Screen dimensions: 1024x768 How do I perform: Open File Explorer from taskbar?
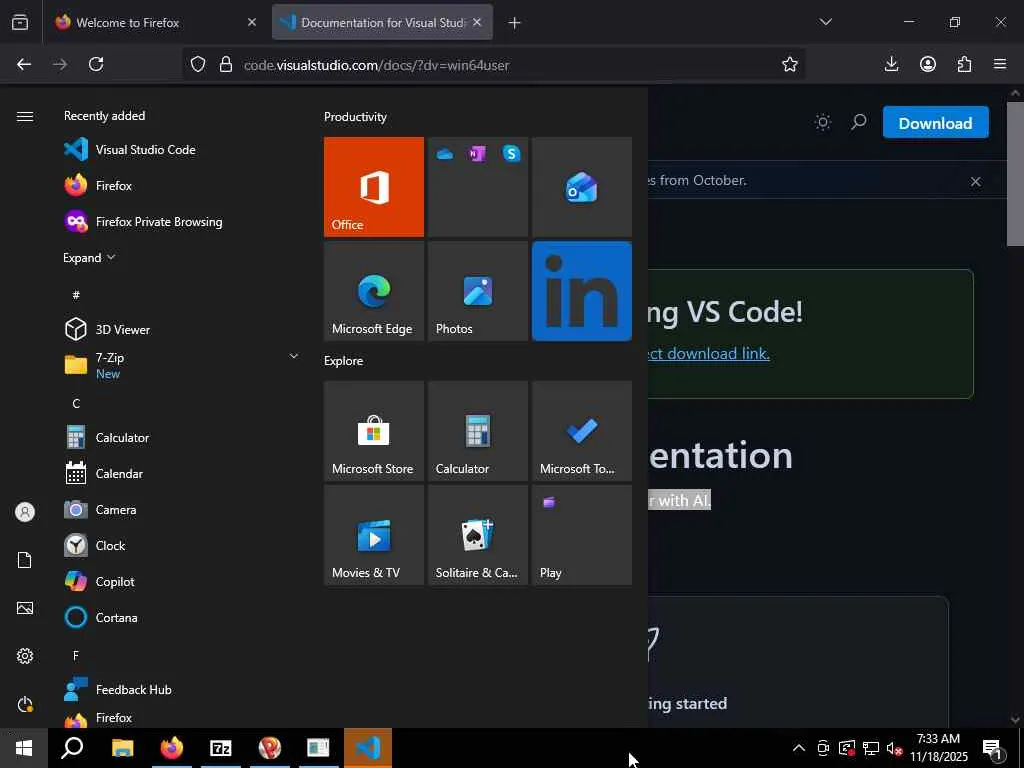pyautogui.click(x=122, y=748)
